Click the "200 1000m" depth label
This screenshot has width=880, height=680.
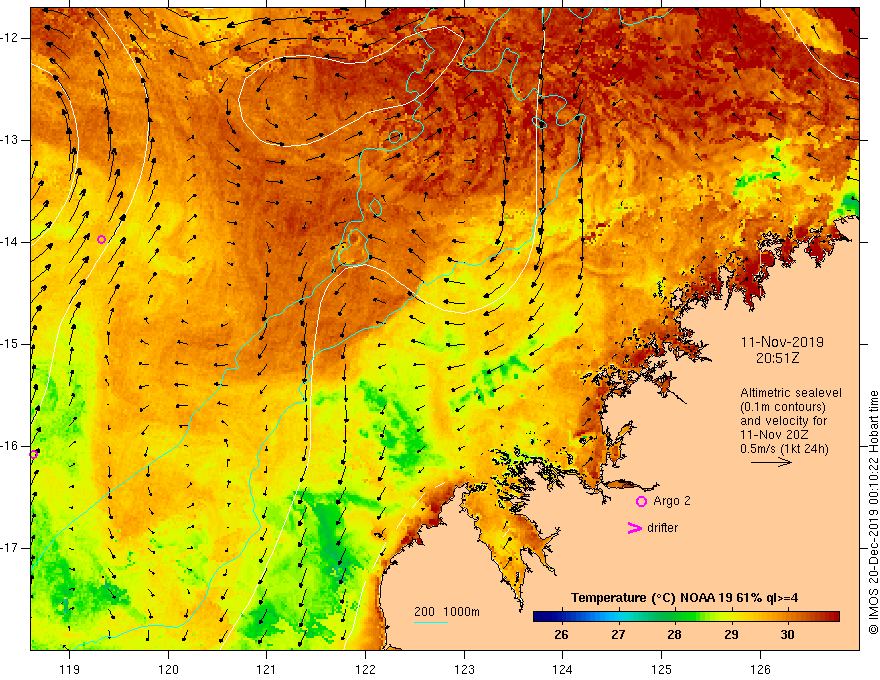(447, 612)
